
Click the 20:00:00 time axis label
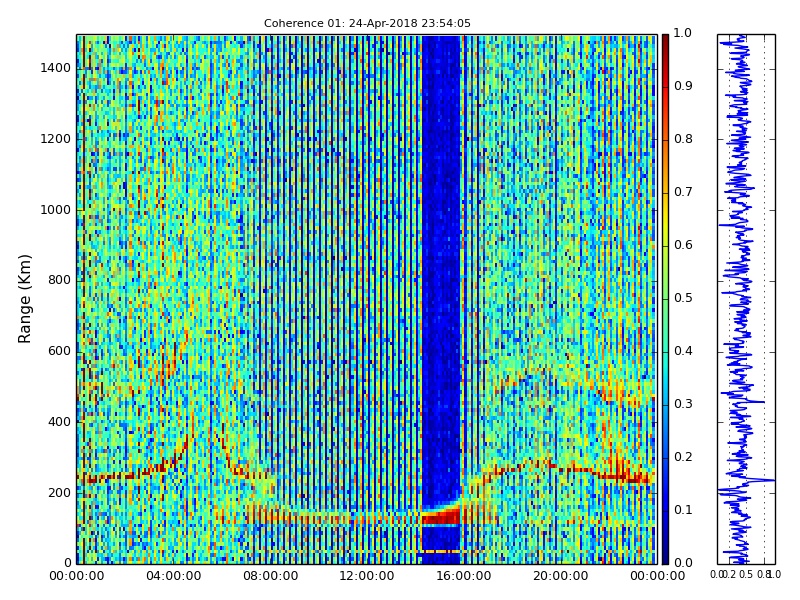click(x=561, y=576)
